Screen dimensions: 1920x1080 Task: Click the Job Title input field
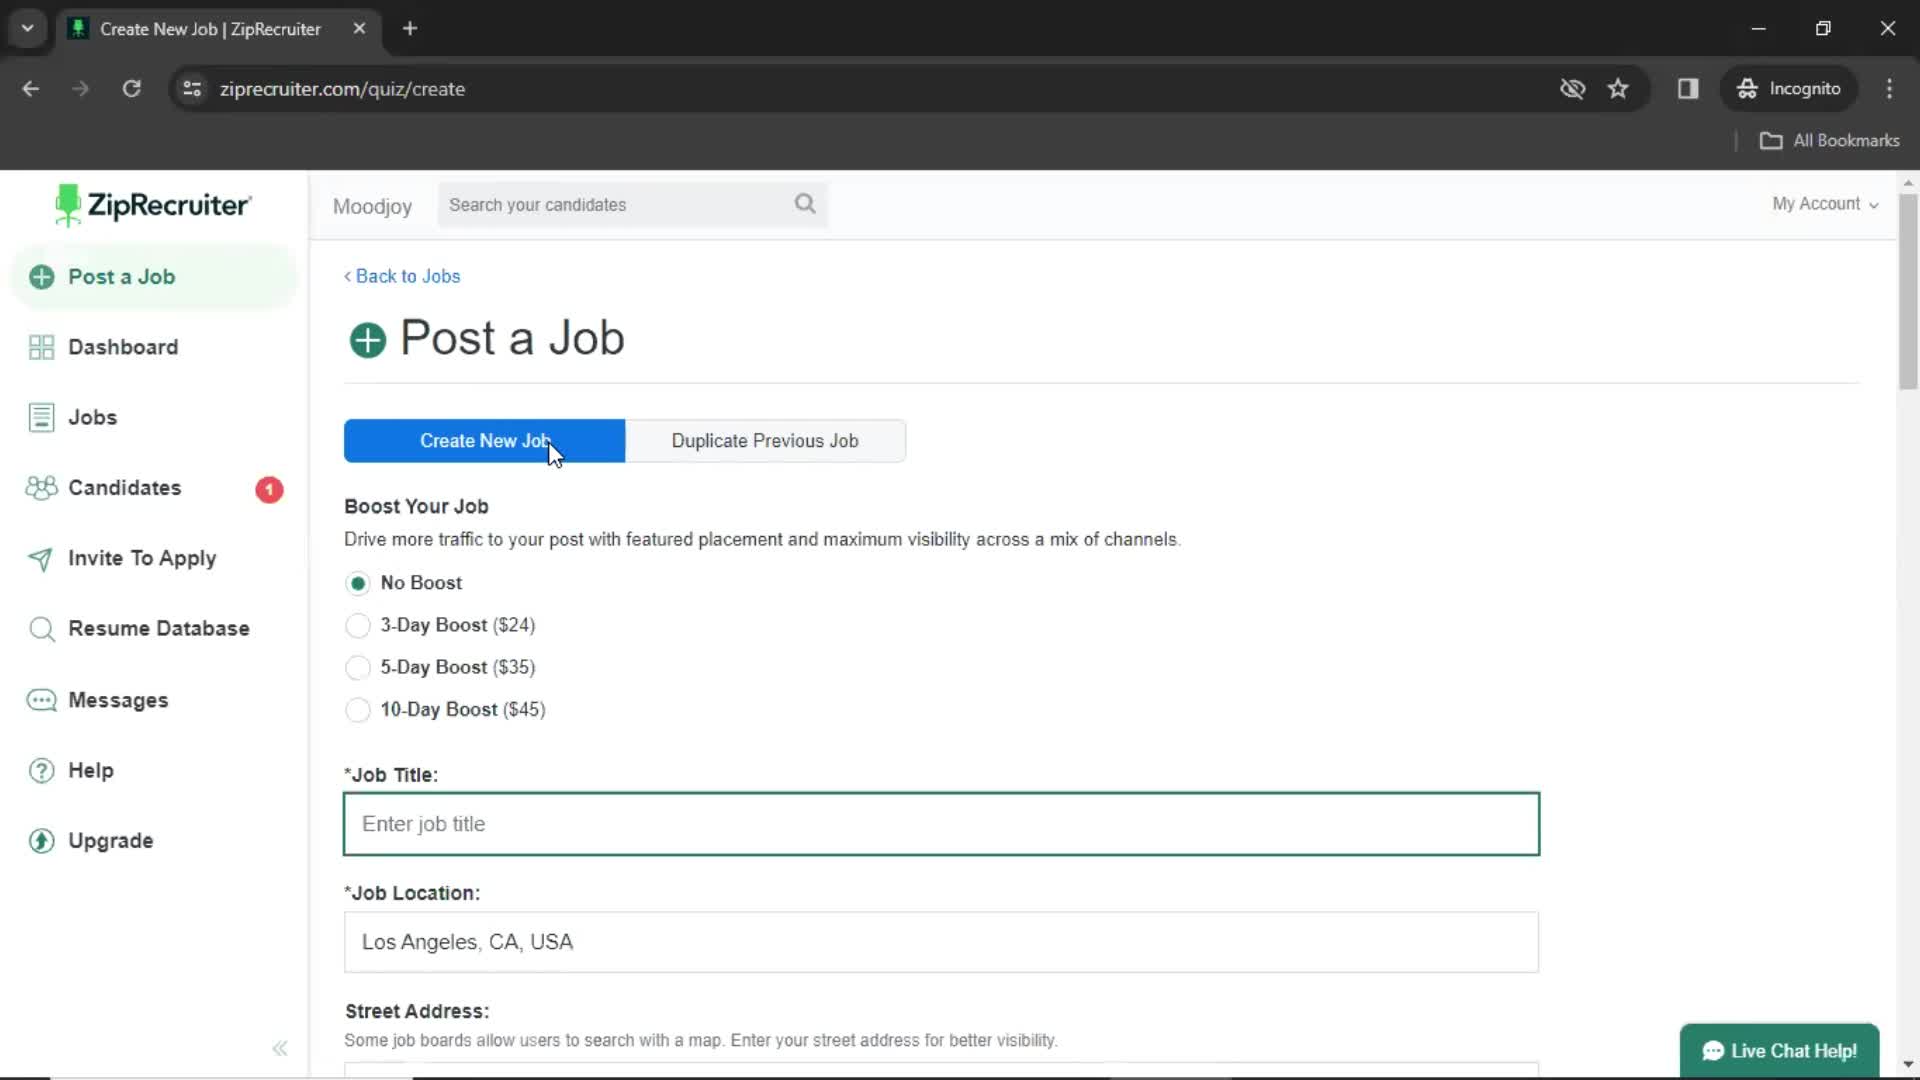pos(942,823)
